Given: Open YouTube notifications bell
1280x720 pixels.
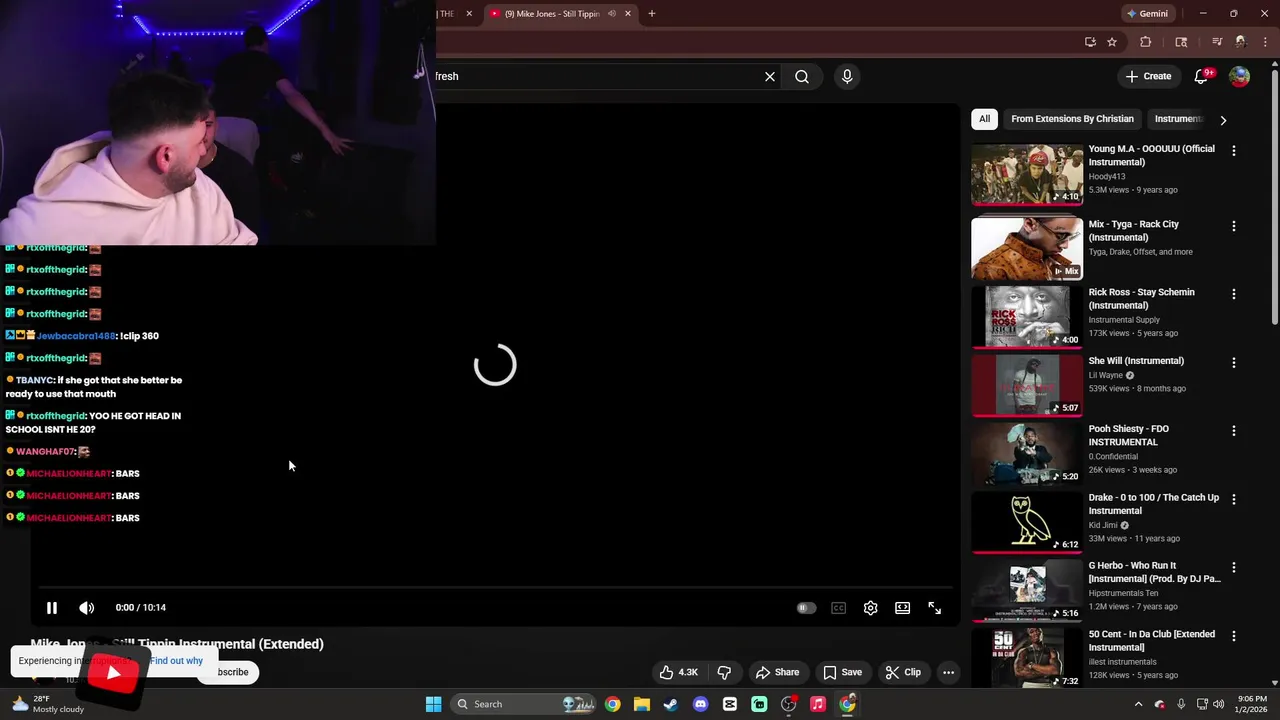Looking at the screenshot, I should pos(1203,76).
